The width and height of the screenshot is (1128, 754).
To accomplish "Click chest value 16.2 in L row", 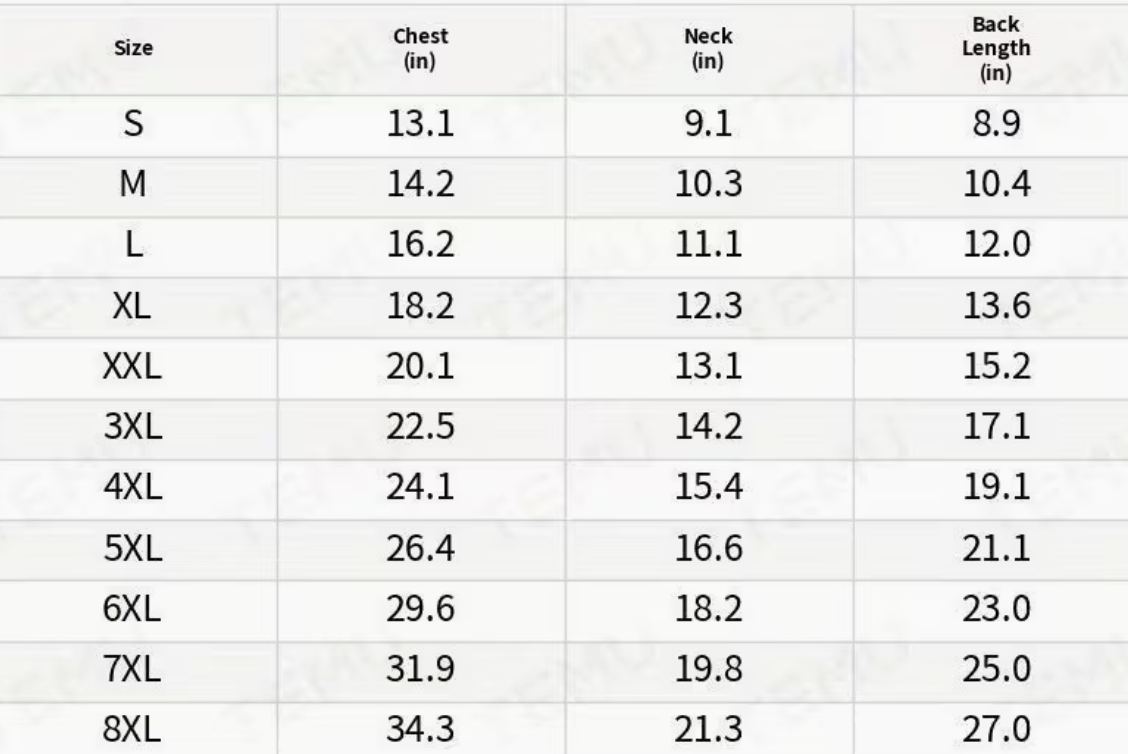I will (421, 247).
